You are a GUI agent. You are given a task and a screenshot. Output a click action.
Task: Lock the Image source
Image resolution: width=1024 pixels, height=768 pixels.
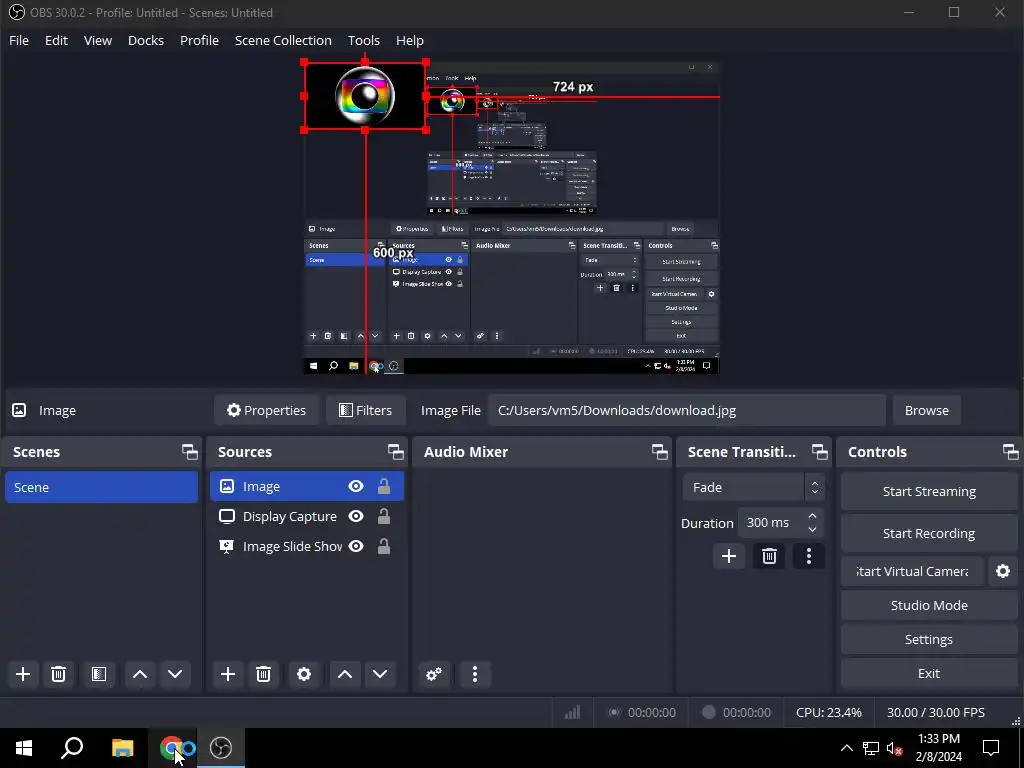point(384,486)
